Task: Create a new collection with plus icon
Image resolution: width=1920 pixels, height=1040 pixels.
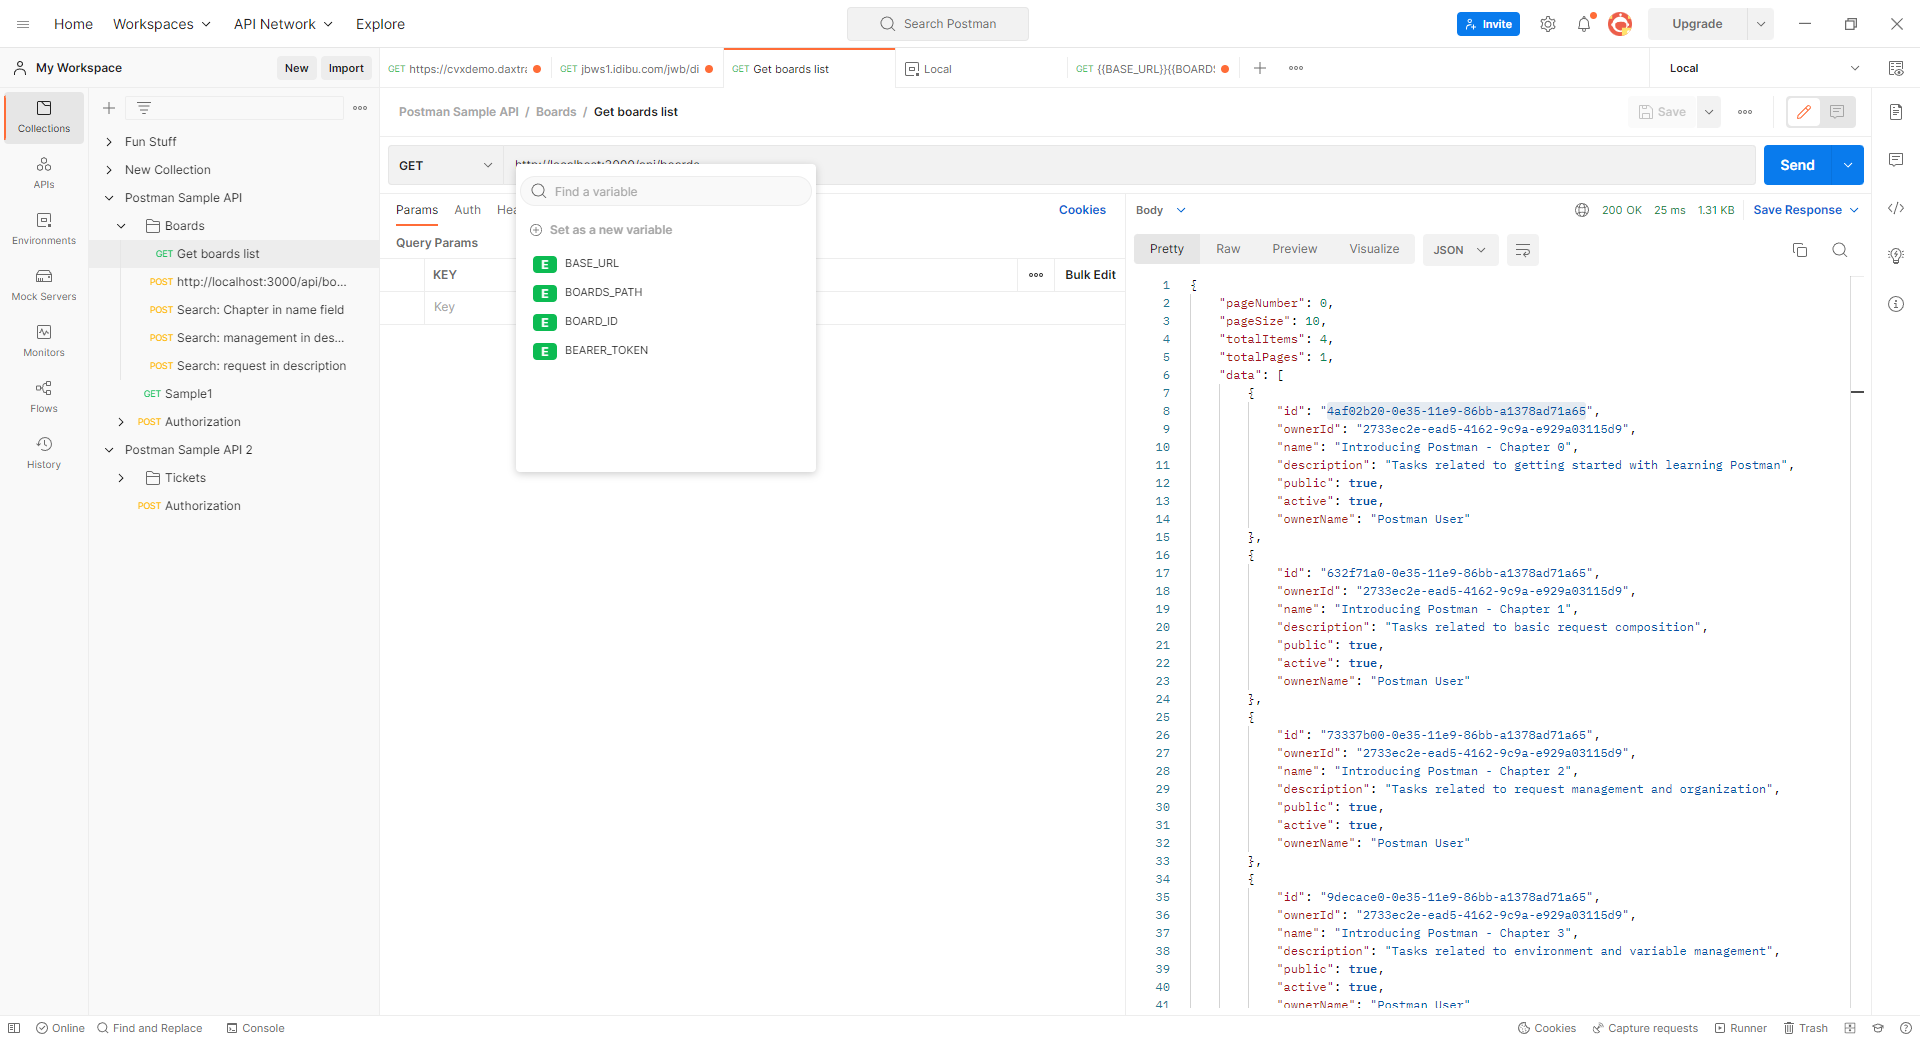Action: [x=109, y=108]
